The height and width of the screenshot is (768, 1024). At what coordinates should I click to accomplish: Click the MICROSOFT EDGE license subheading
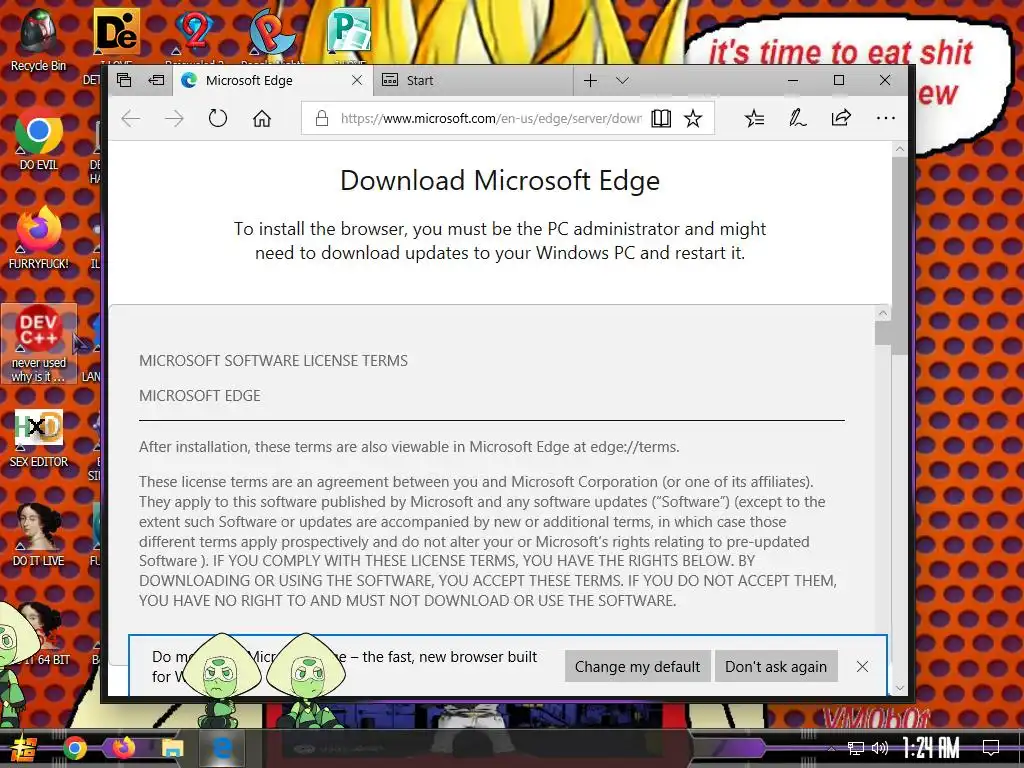(x=199, y=396)
